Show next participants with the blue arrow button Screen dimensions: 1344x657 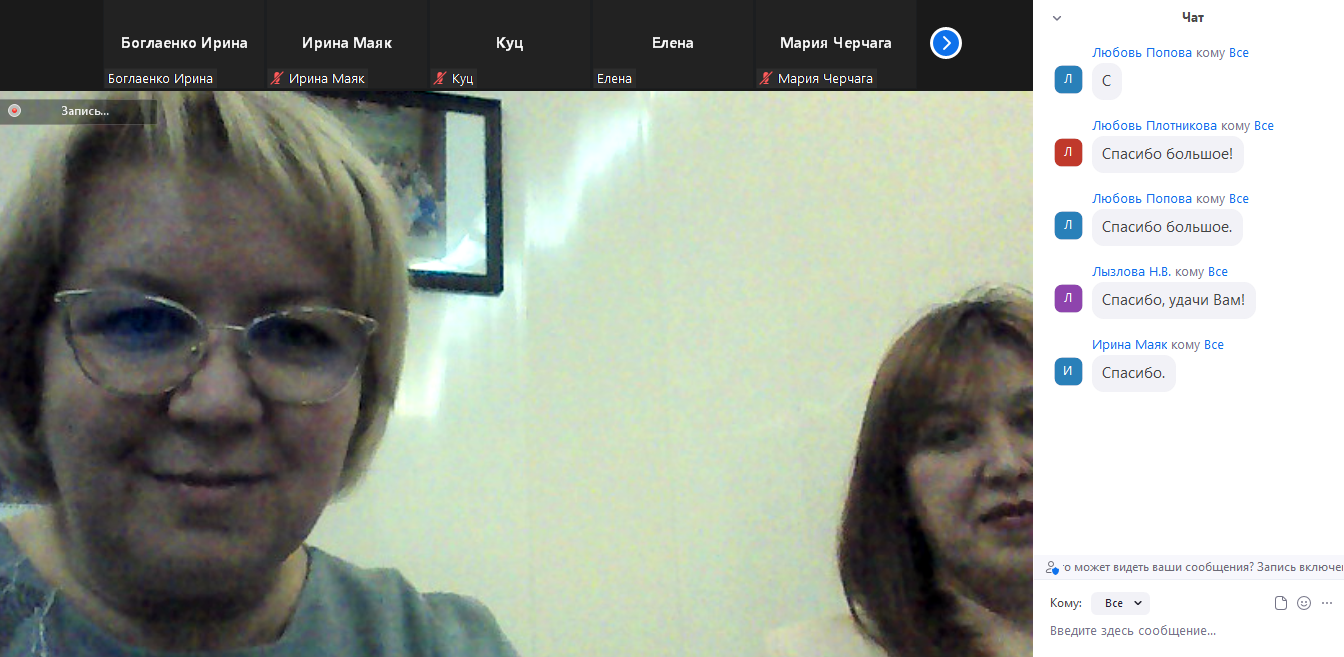(x=946, y=43)
